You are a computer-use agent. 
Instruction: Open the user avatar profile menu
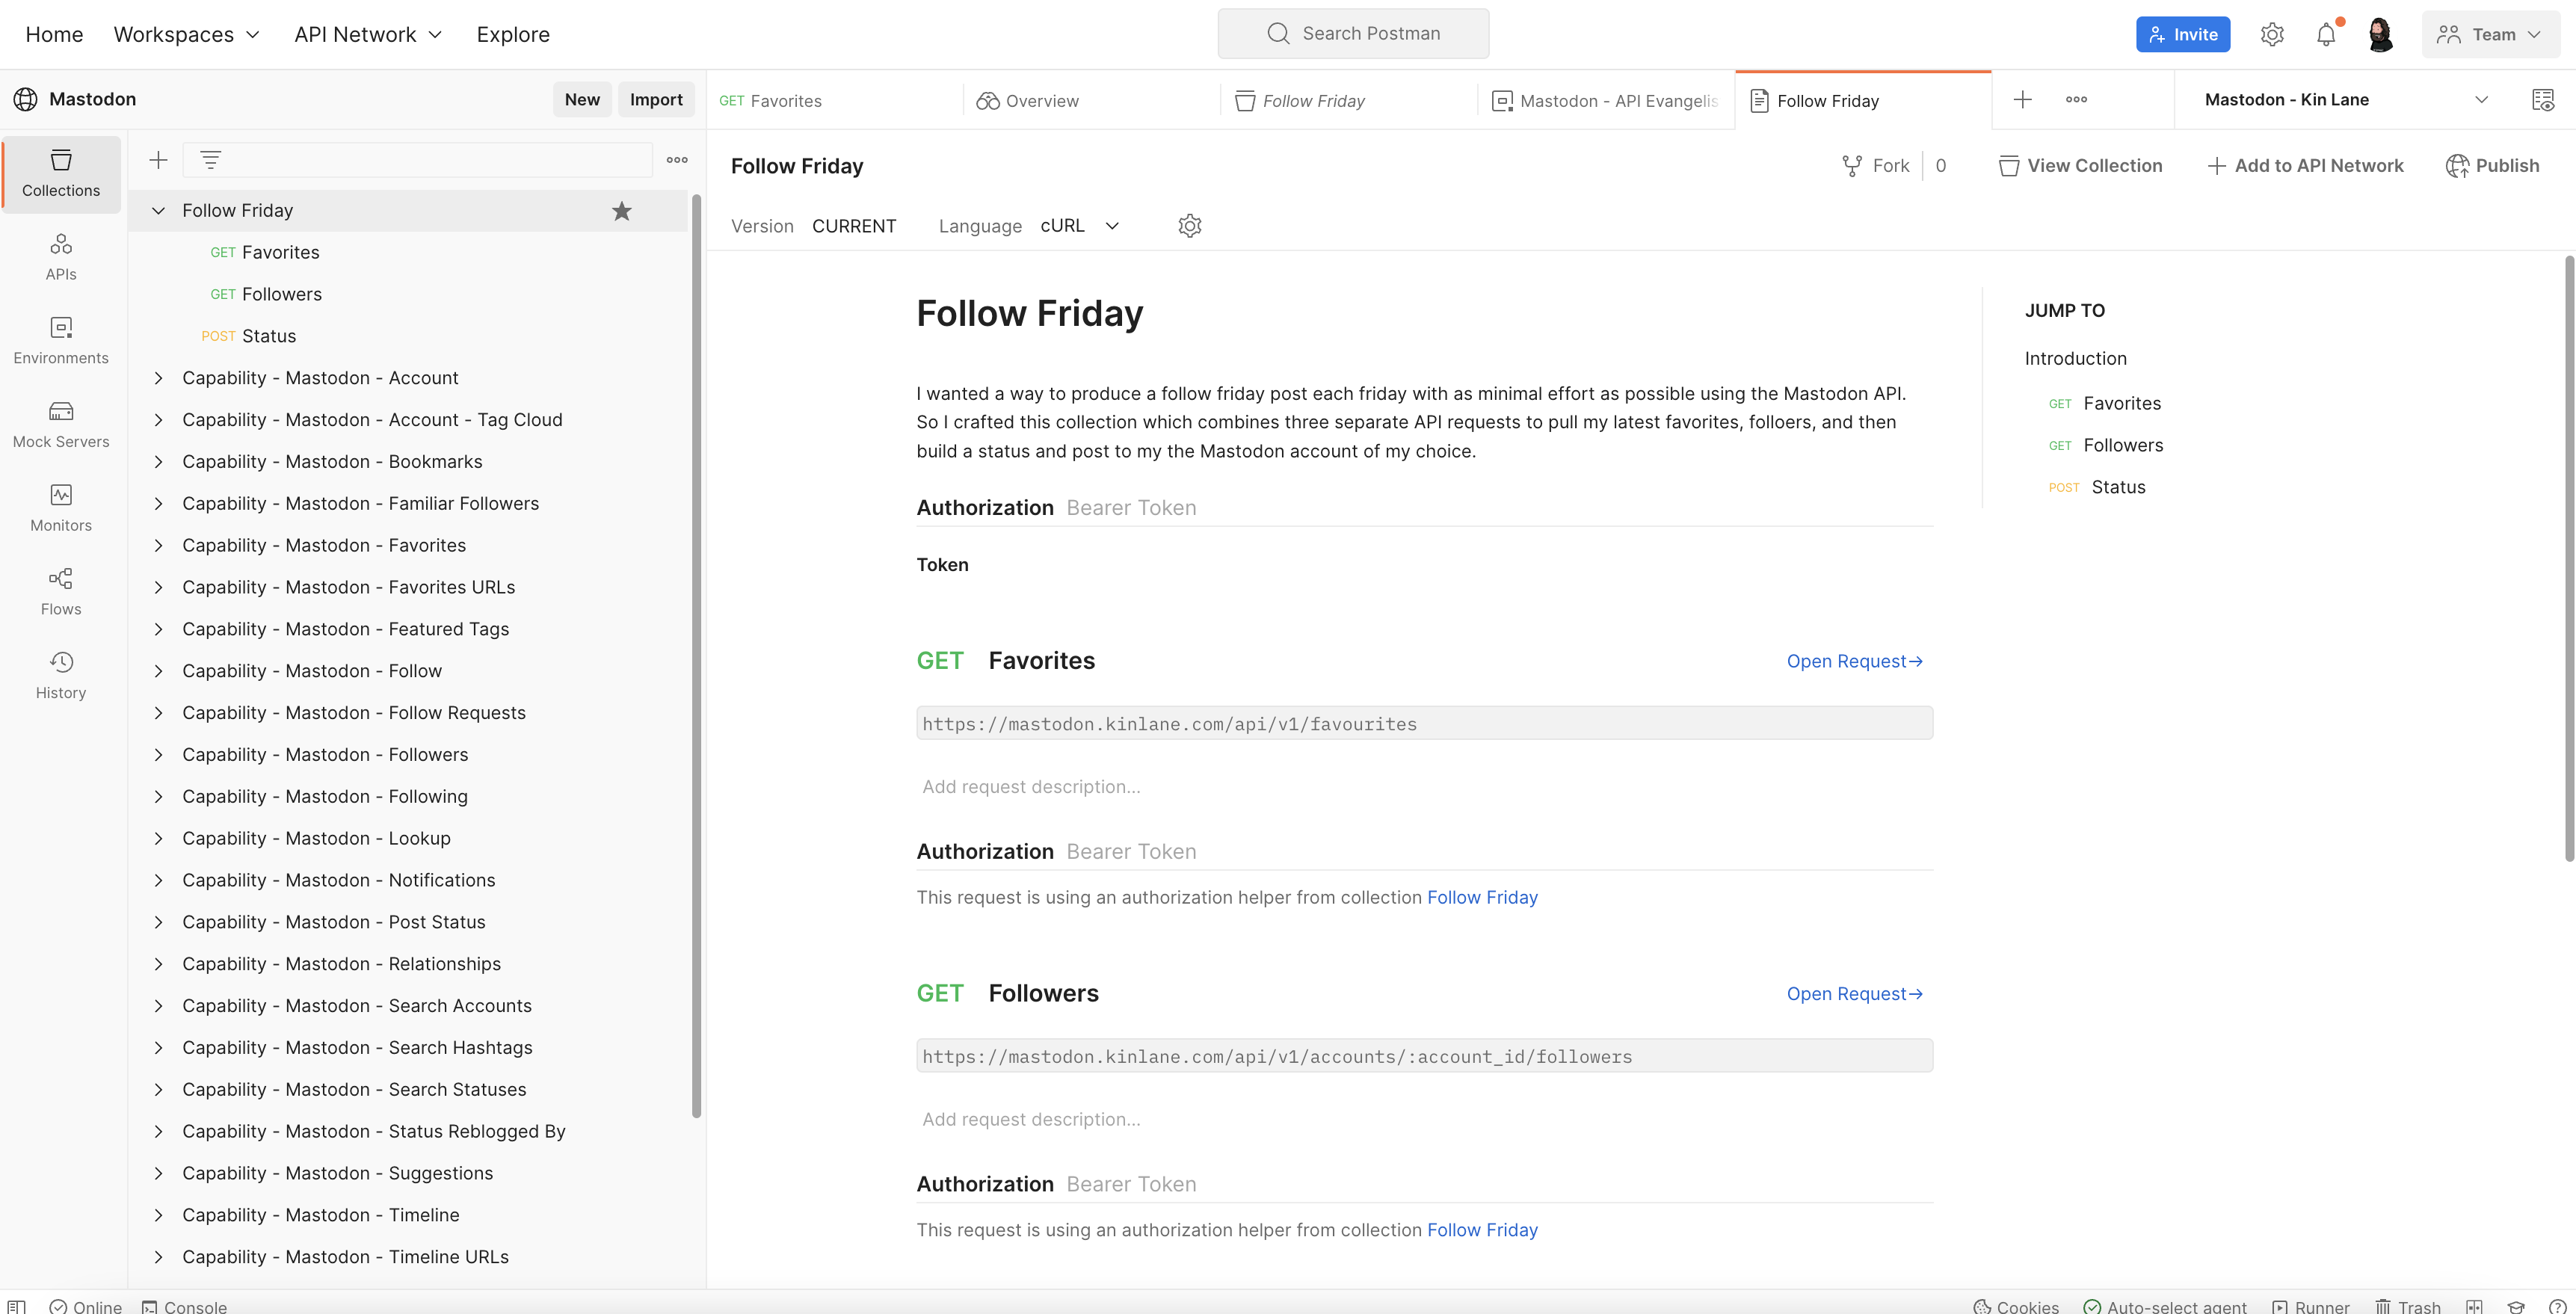pyautogui.click(x=2381, y=34)
